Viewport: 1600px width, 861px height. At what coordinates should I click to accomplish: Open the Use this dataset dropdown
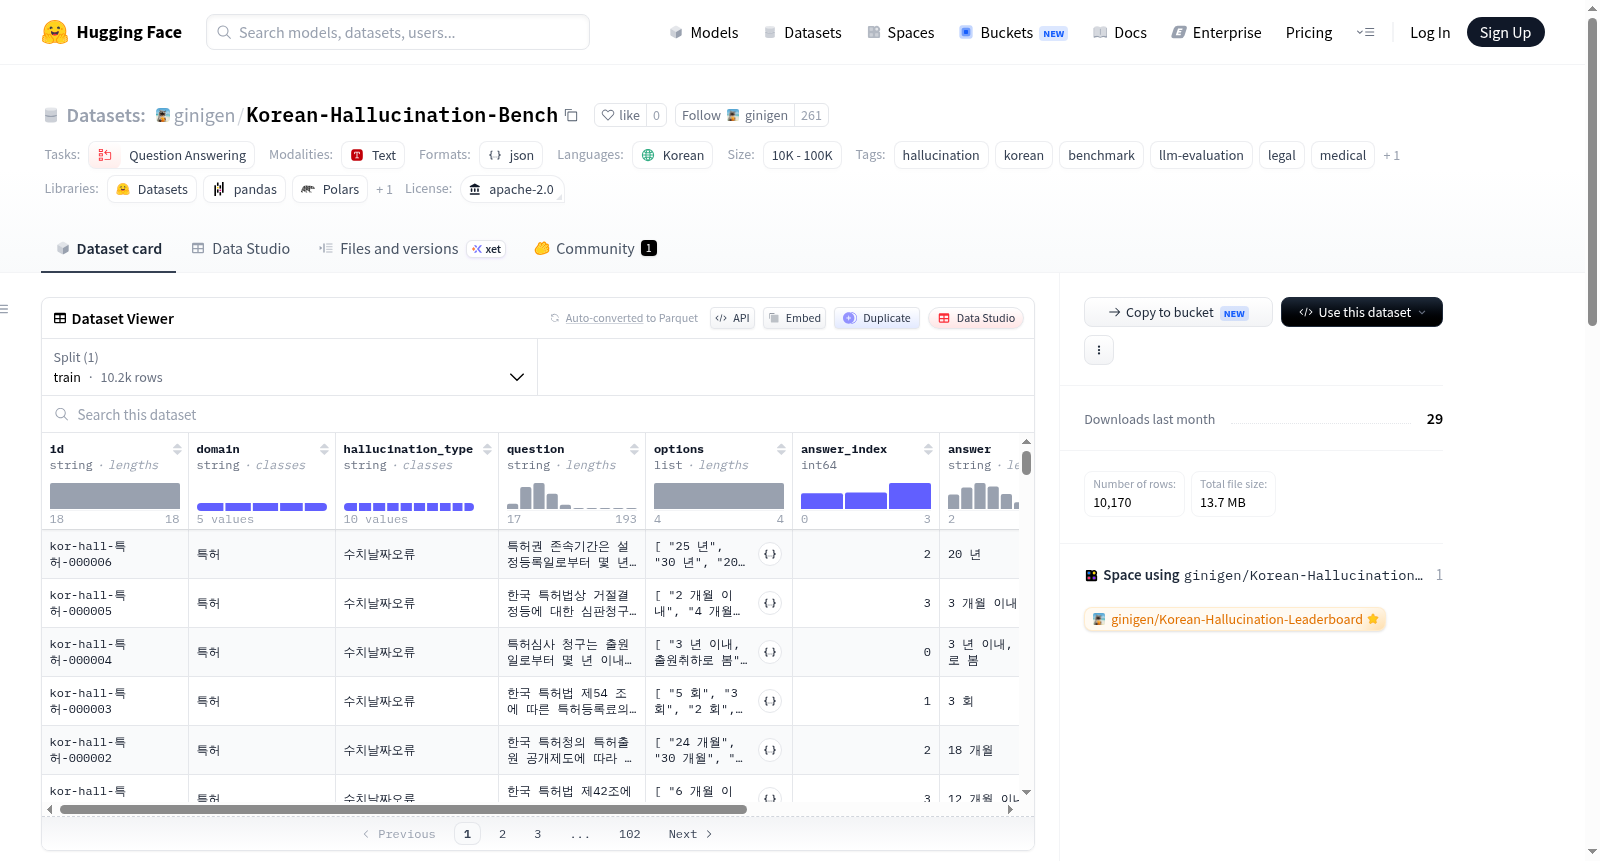[1362, 312]
